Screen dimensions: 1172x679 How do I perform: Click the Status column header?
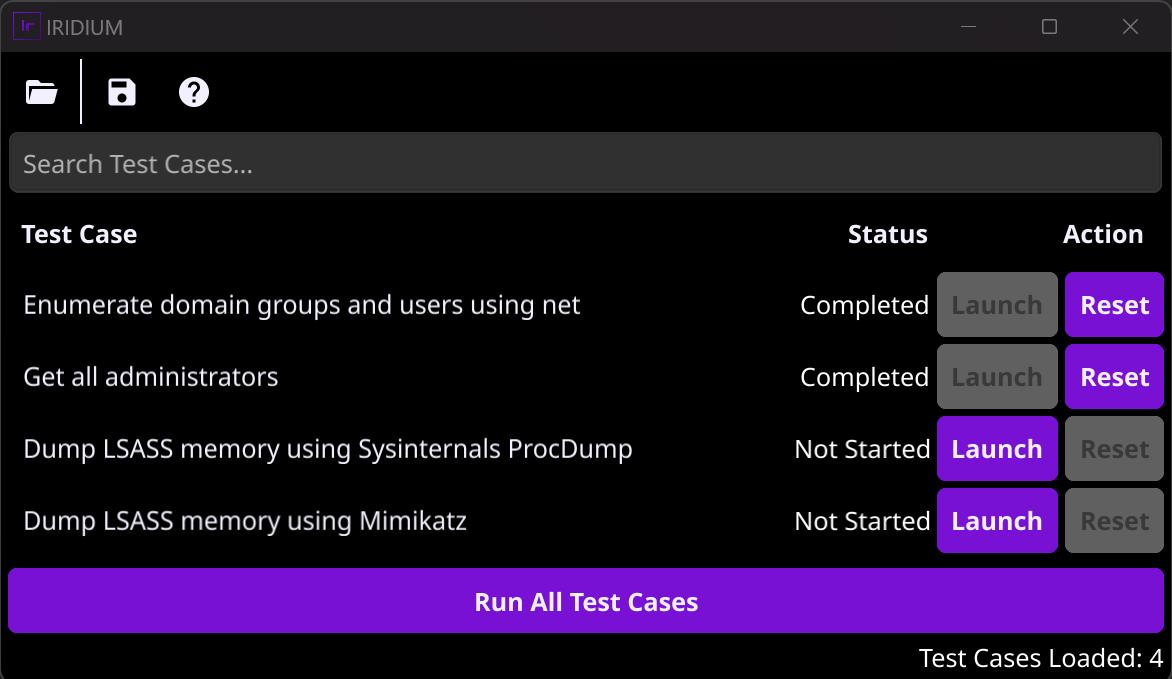tap(887, 234)
